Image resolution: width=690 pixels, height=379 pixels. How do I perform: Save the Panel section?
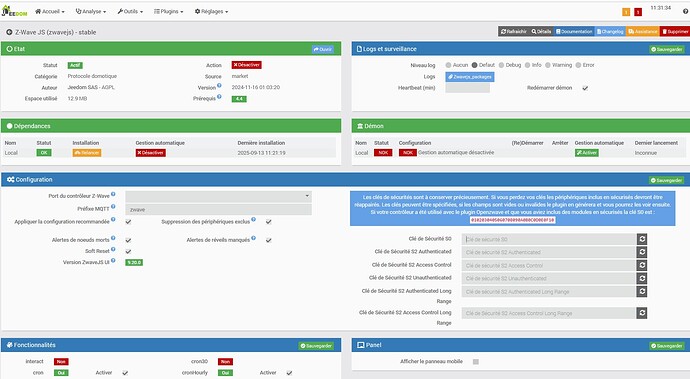pyautogui.click(x=667, y=346)
